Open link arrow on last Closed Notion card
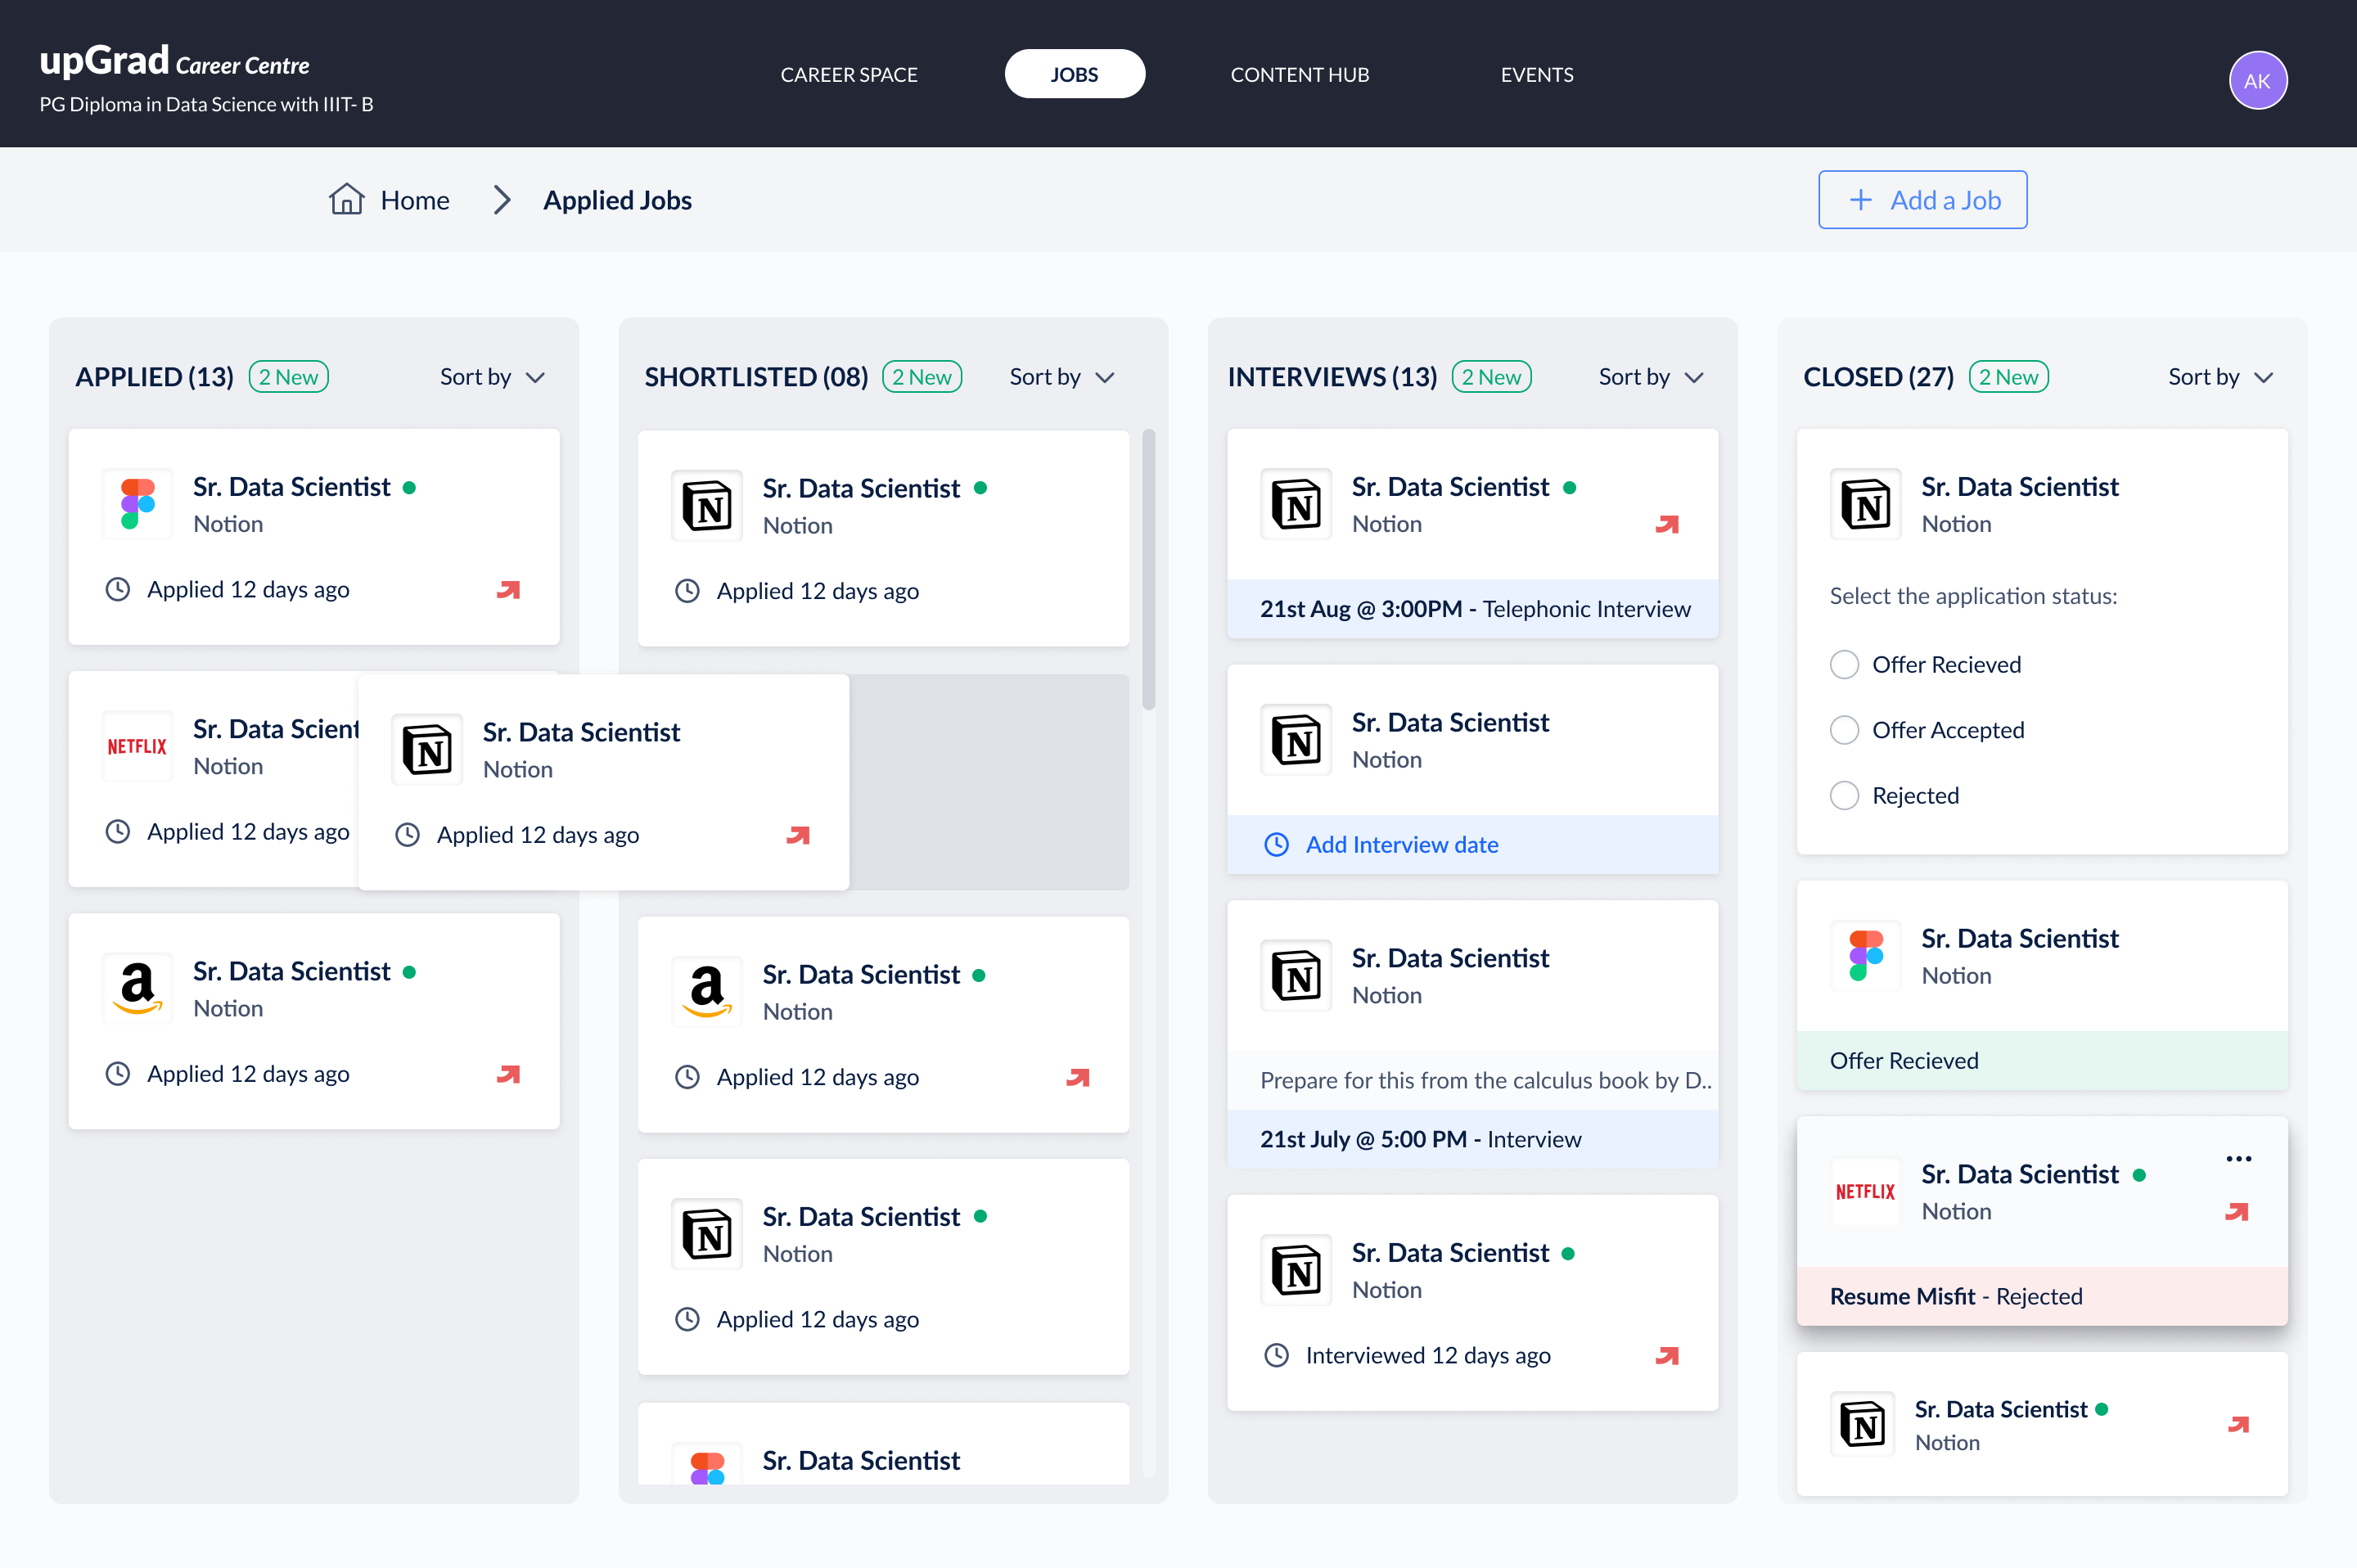The height and width of the screenshot is (1568, 2357). point(2239,1424)
